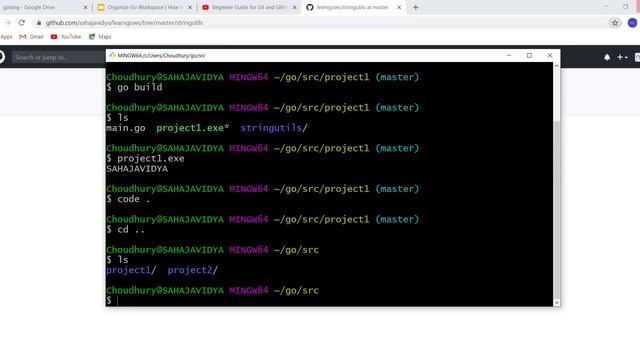Open the YouTube bookmark

(66, 37)
